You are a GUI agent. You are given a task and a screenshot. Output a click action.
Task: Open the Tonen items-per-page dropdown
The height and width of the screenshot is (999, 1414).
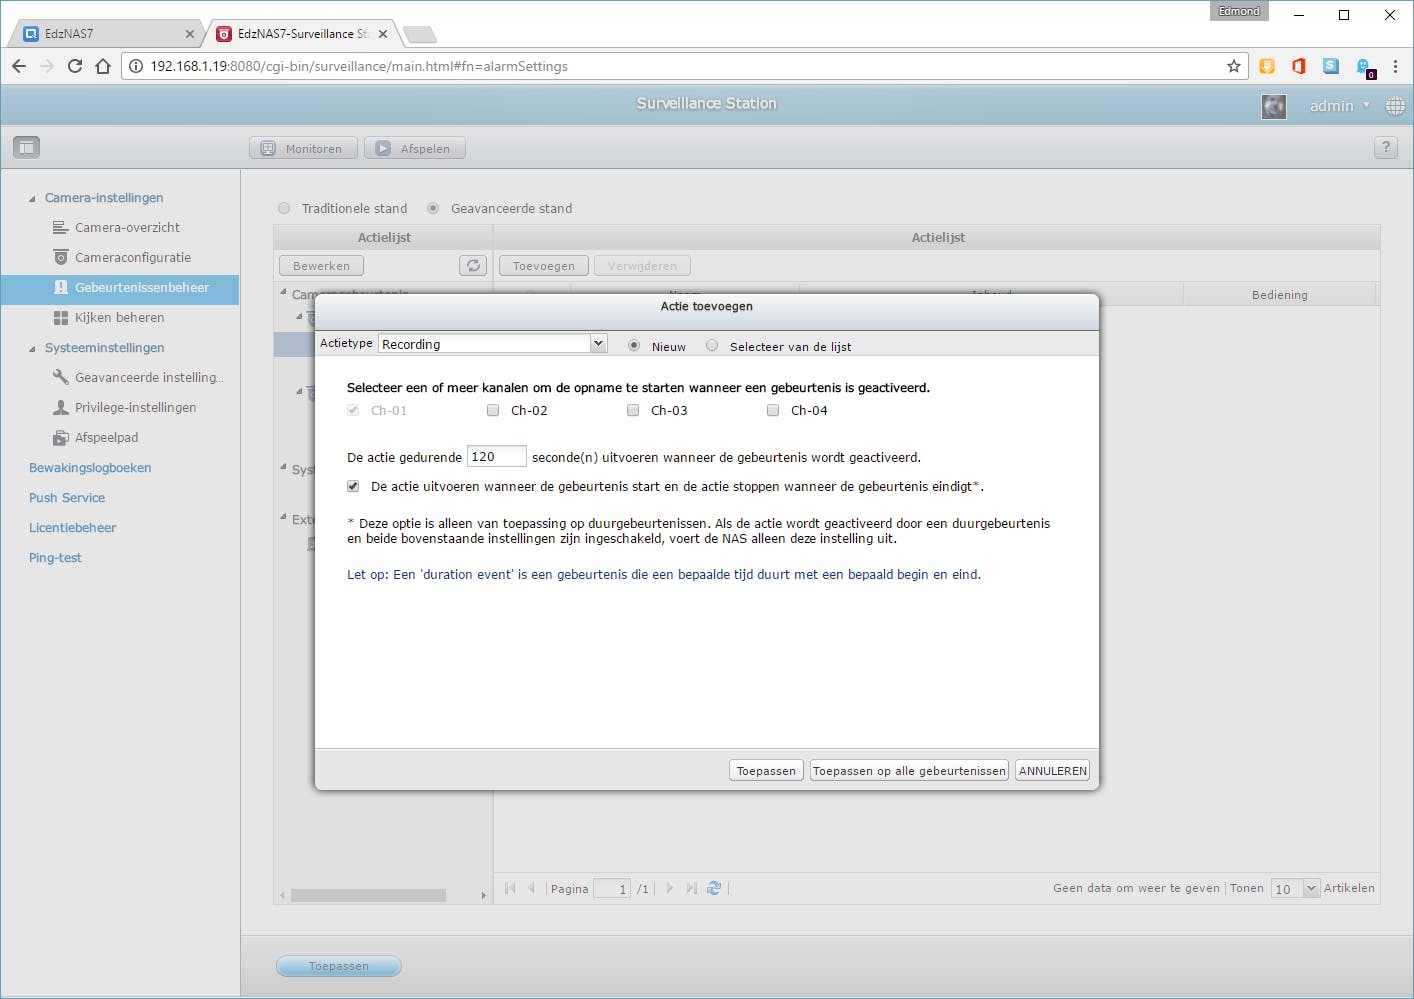(x=1295, y=888)
